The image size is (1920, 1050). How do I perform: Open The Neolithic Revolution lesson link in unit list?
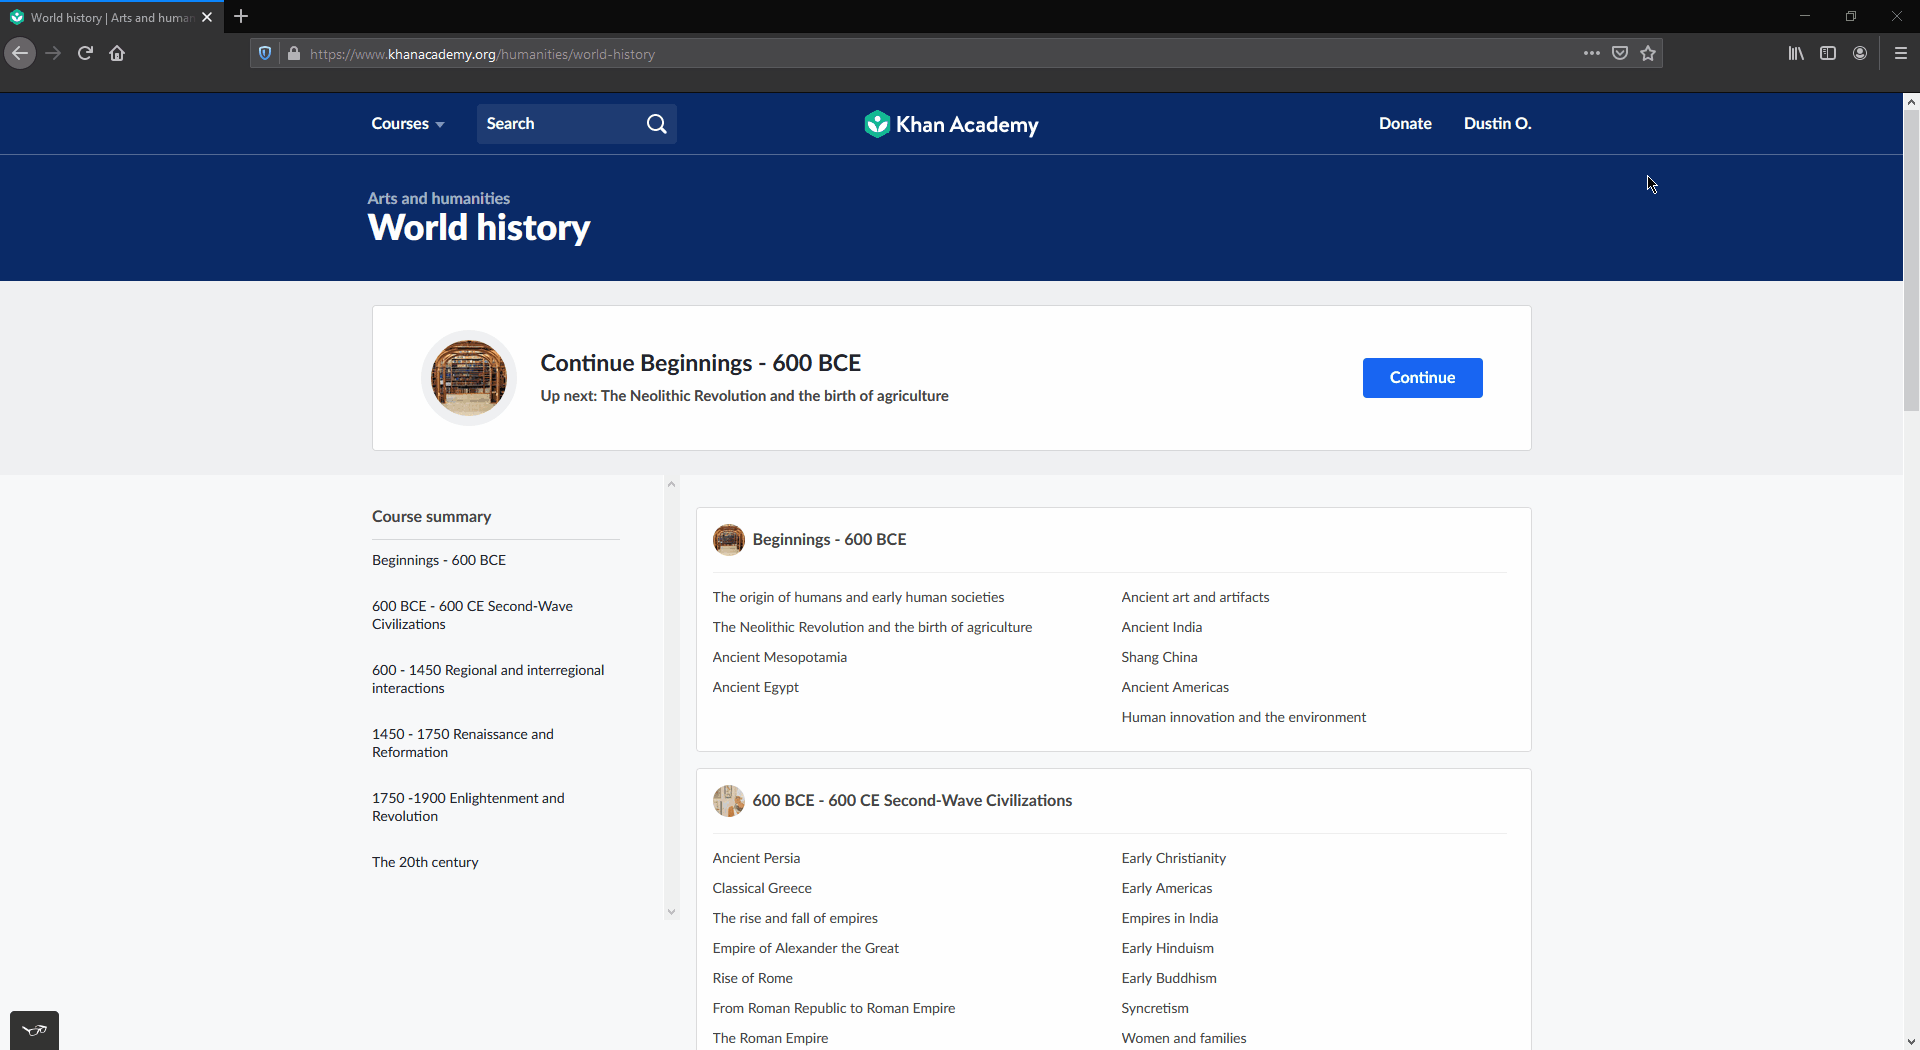tap(872, 627)
